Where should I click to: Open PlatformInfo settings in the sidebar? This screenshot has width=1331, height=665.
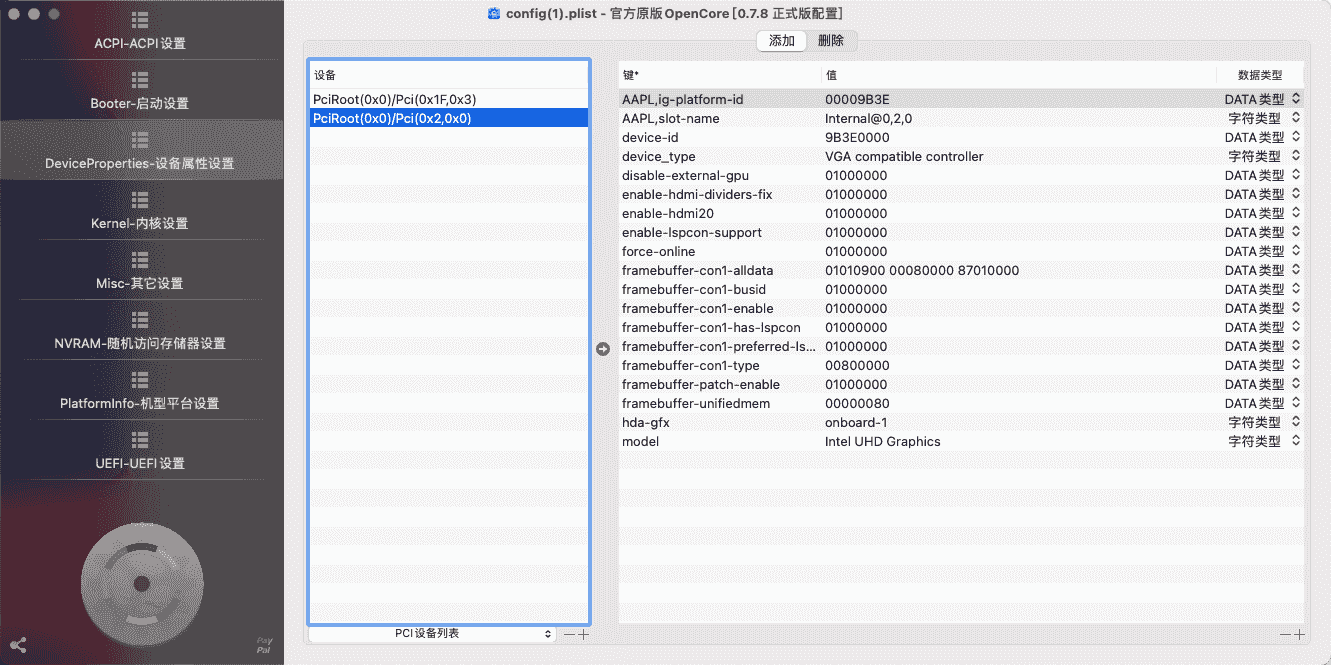coord(140,392)
